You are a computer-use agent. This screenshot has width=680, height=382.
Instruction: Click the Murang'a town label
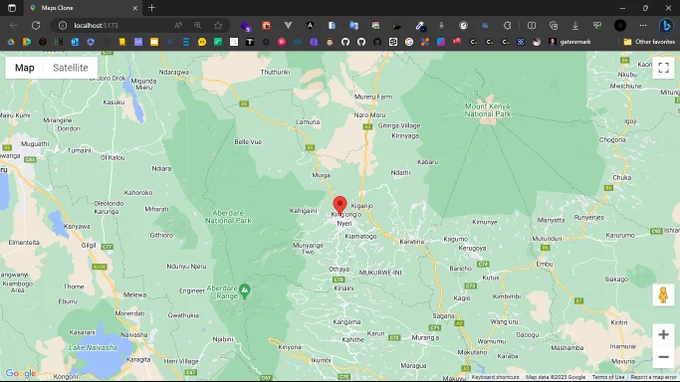point(425,337)
